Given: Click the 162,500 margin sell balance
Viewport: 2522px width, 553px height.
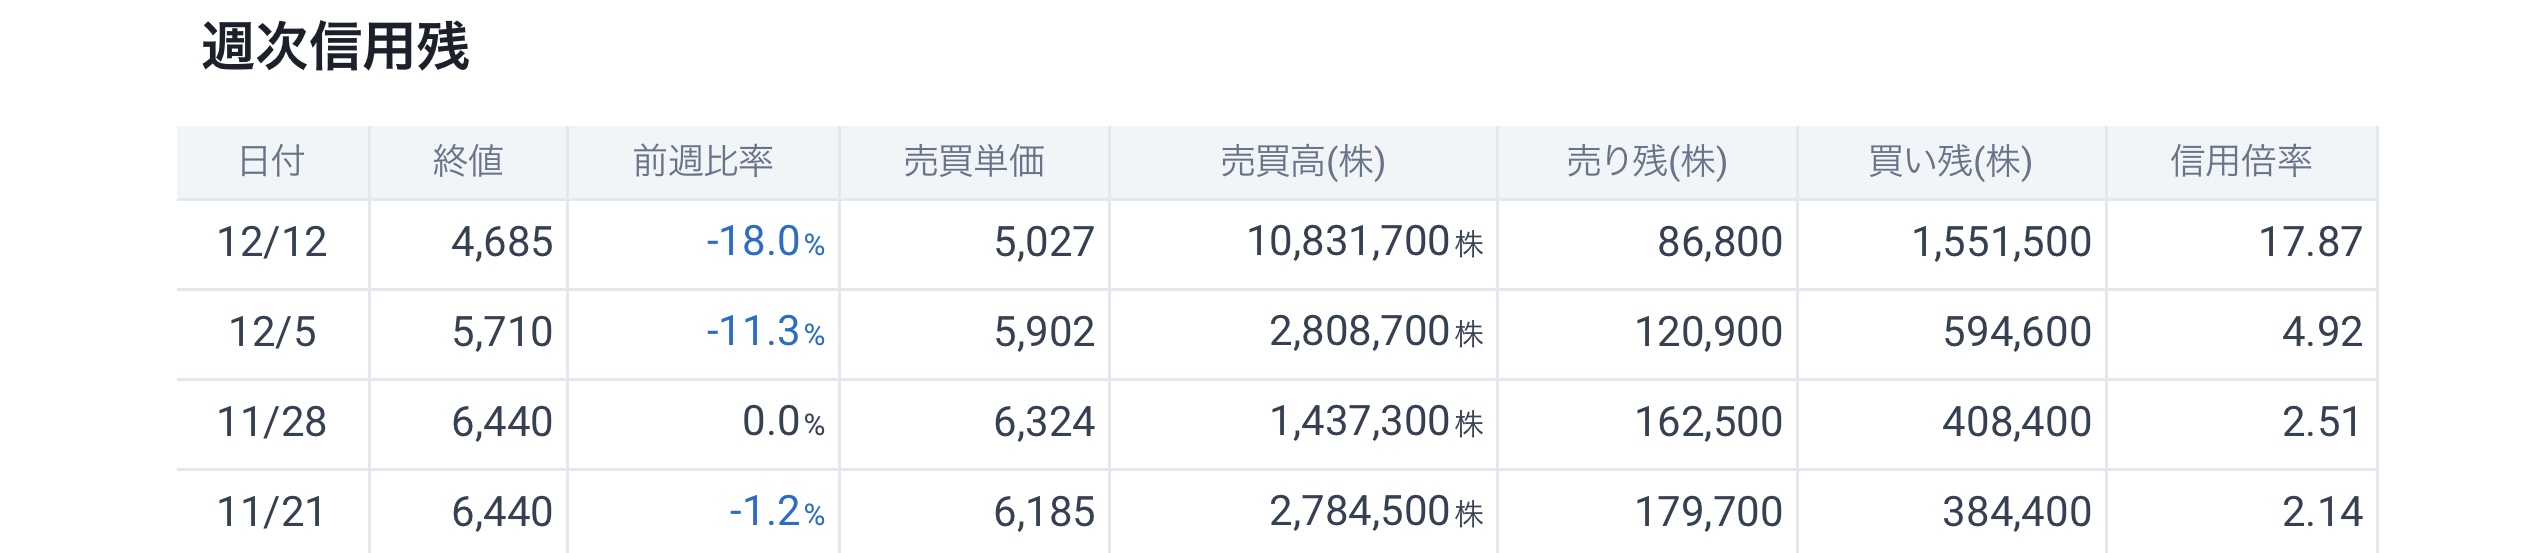Looking at the screenshot, I should 1708,422.
